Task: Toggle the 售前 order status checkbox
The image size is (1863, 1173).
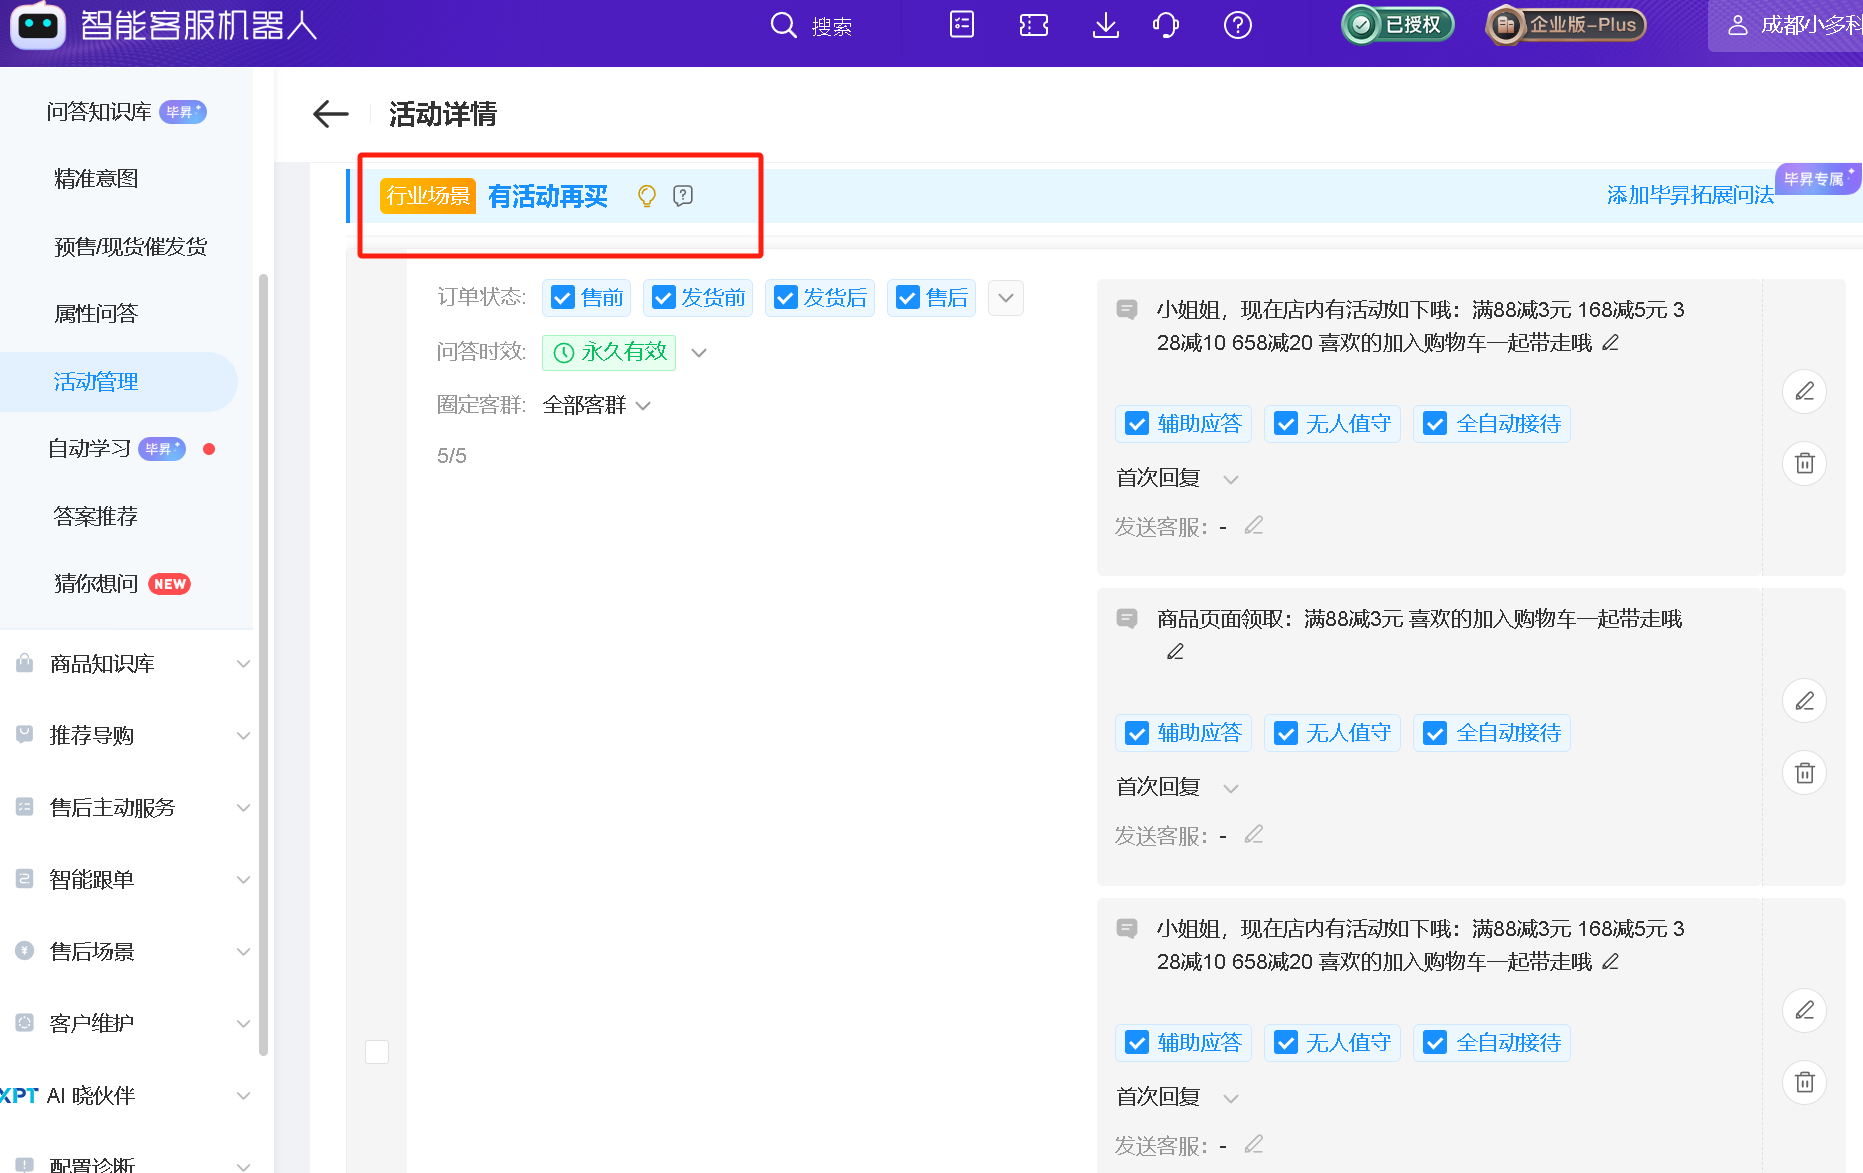Action: pos(563,298)
